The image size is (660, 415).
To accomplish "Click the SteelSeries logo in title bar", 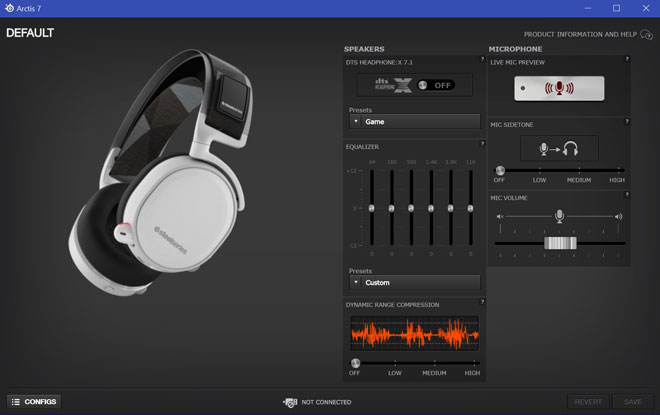I will coord(9,8).
